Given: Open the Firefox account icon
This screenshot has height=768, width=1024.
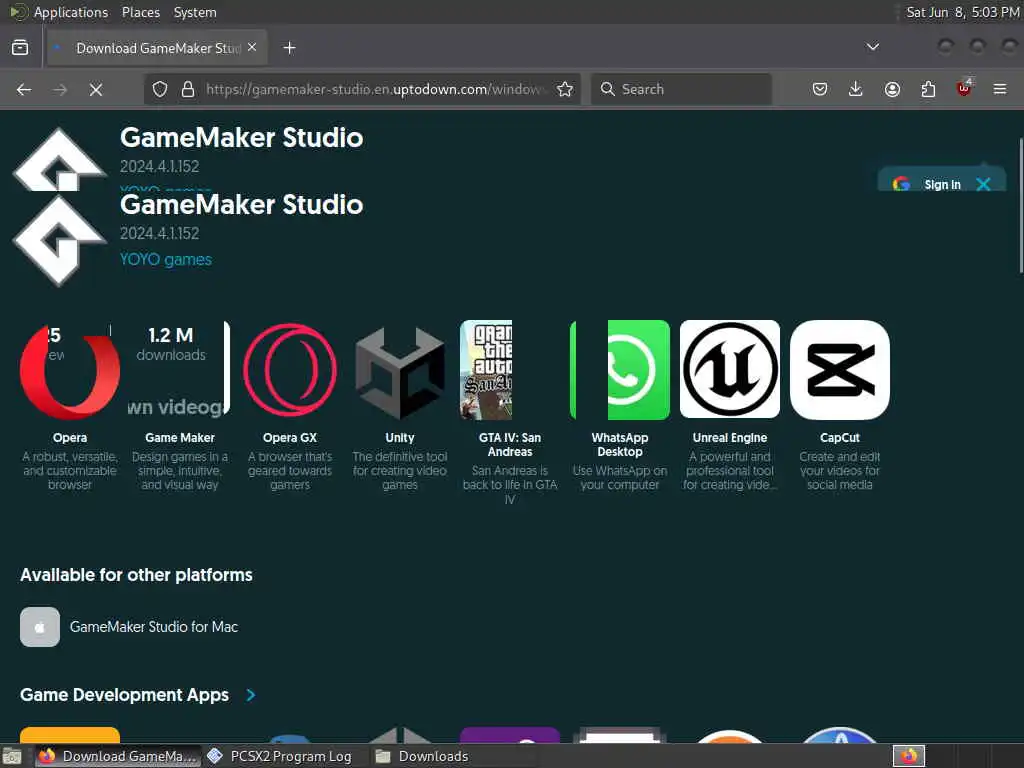Looking at the screenshot, I should [892, 89].
